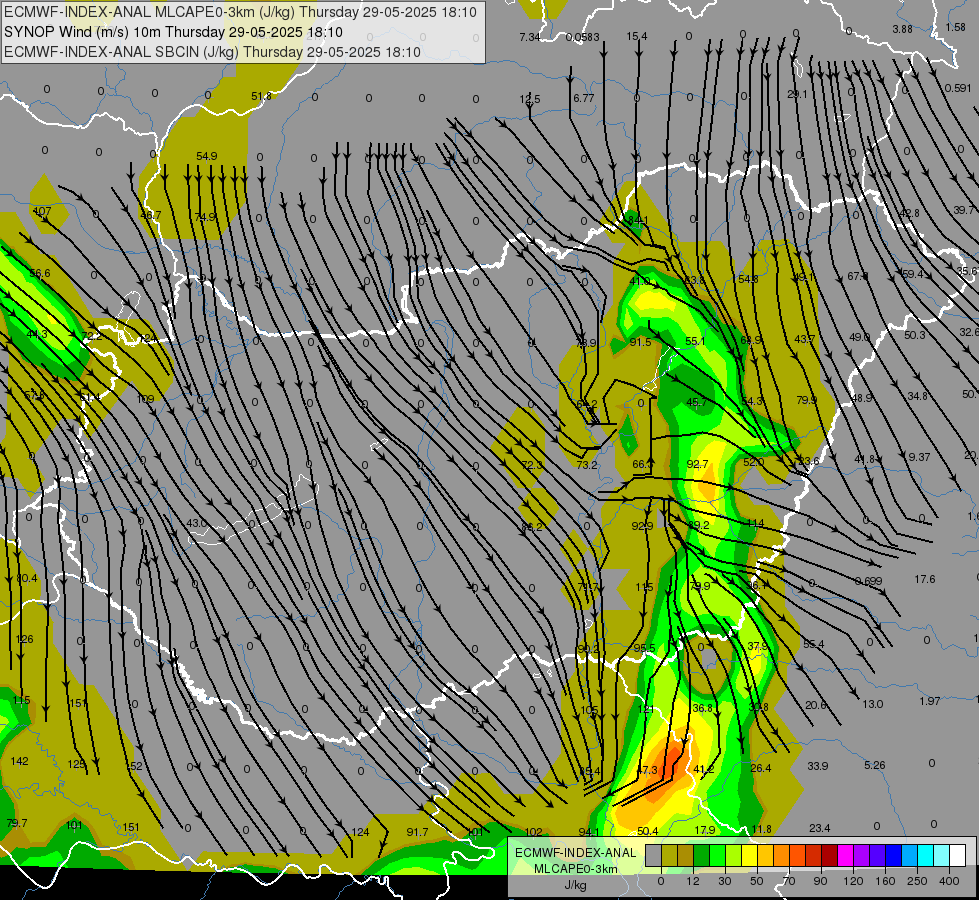Click the ECMWF-INDEX-ANAL SBCIN header line

click(x=212, y=52)
